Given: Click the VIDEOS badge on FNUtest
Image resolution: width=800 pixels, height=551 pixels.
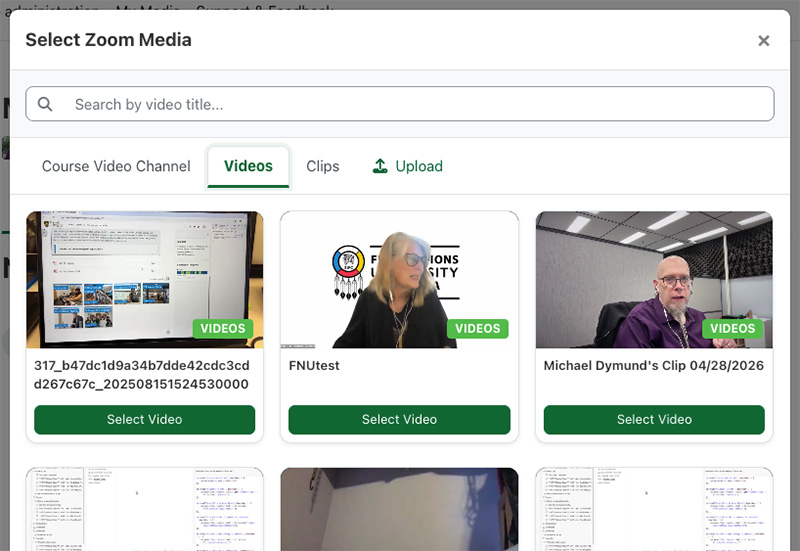Looking at the screenshot, I should coord(478,329).
